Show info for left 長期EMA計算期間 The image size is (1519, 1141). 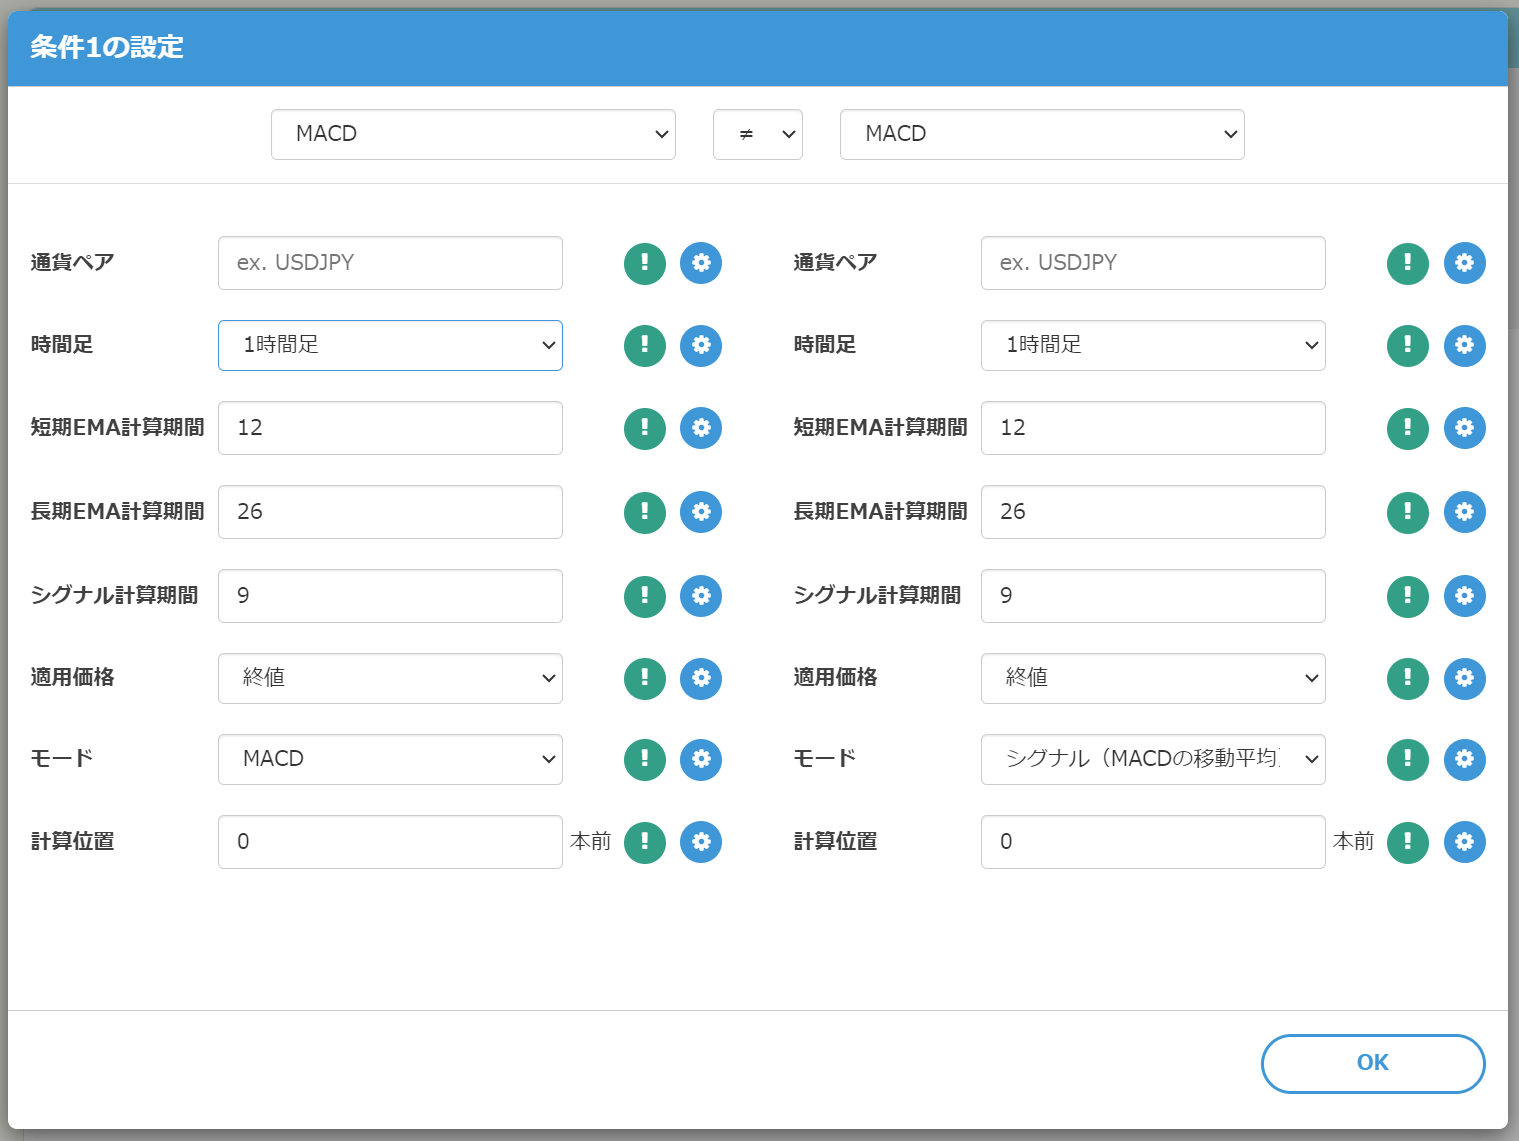click(x=644, y=512)
